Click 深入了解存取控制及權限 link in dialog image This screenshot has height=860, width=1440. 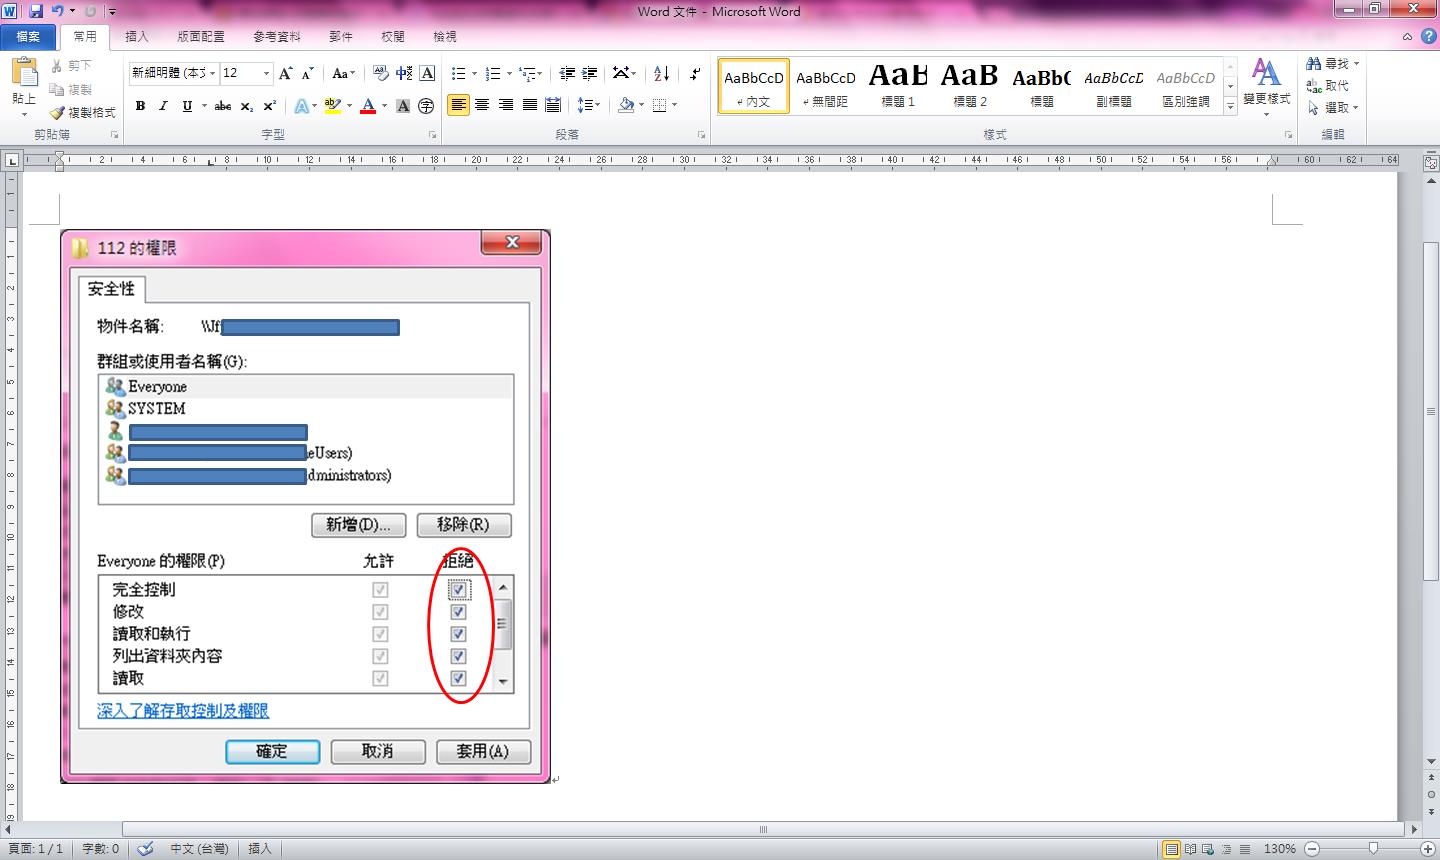(183, 711)
